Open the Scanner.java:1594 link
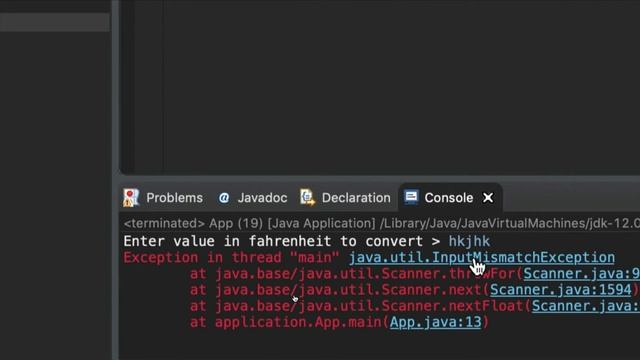640x360 pixels. tap(560, 290)
